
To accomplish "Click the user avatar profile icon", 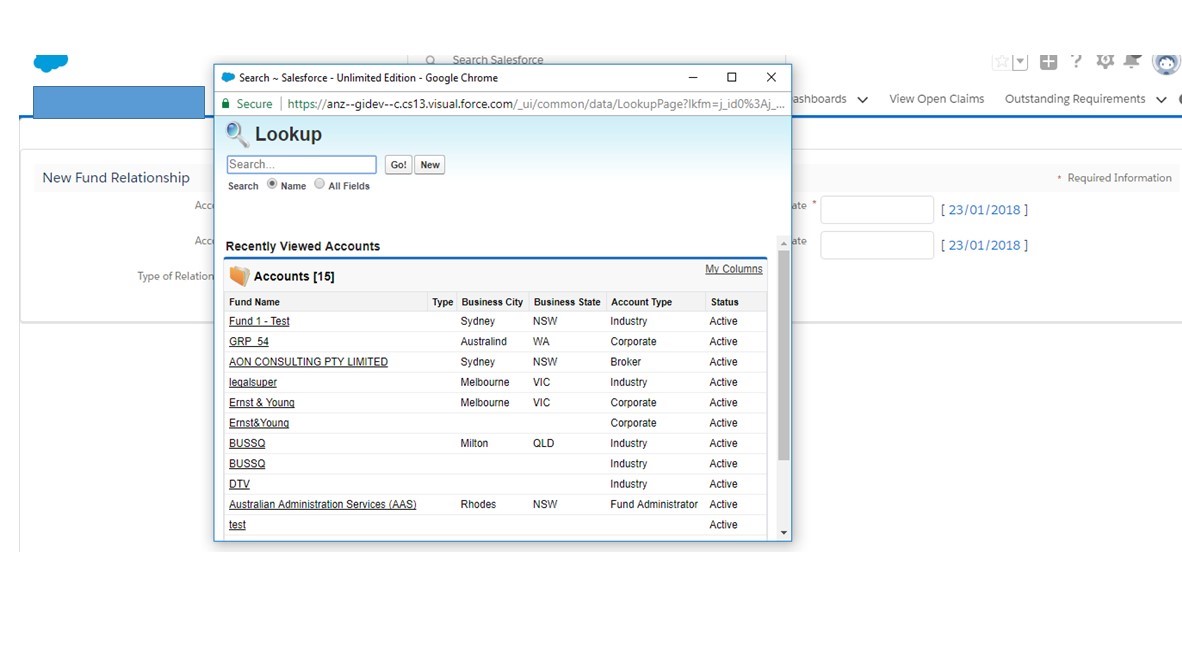I will (x=1166, y=63).
